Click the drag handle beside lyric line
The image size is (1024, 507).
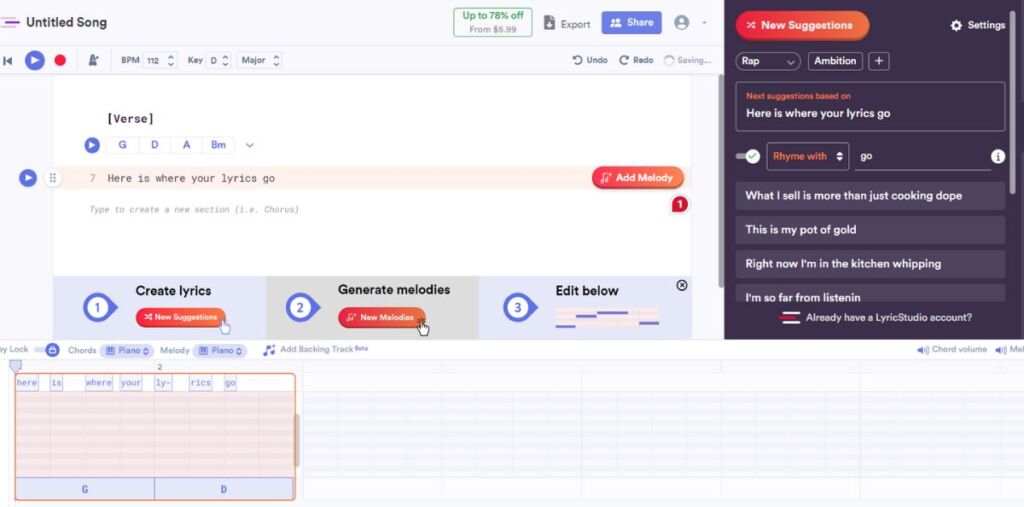[53, 178]
